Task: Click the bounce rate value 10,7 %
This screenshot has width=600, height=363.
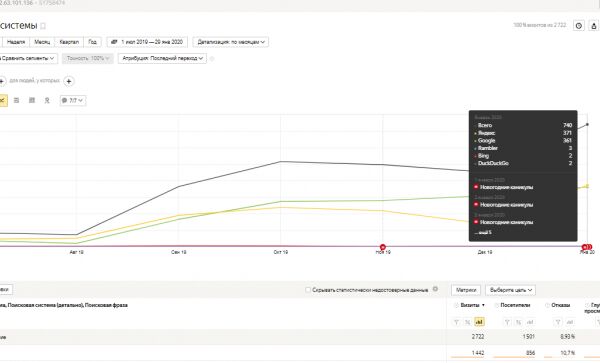Action: (567, 353)
